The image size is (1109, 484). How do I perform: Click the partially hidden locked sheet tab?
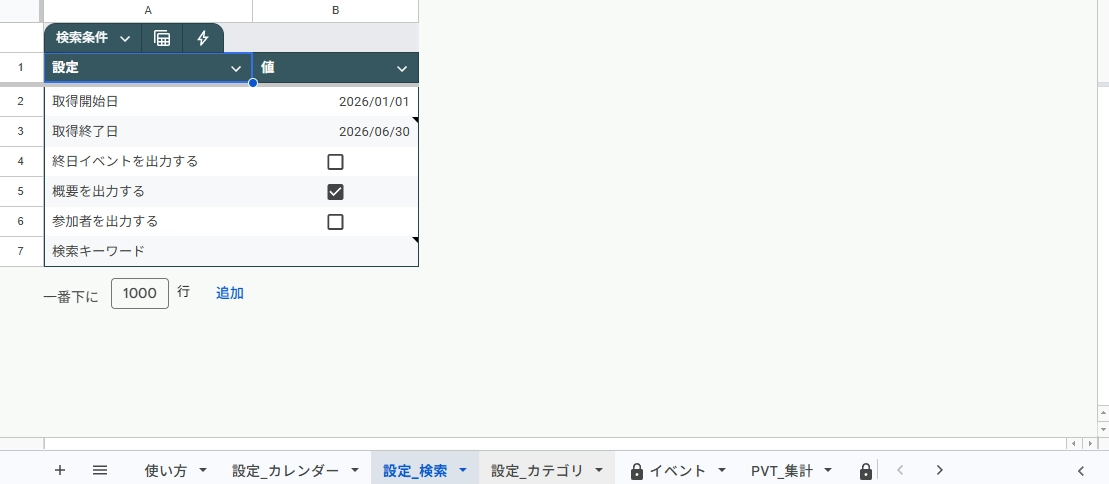[865, 471]
